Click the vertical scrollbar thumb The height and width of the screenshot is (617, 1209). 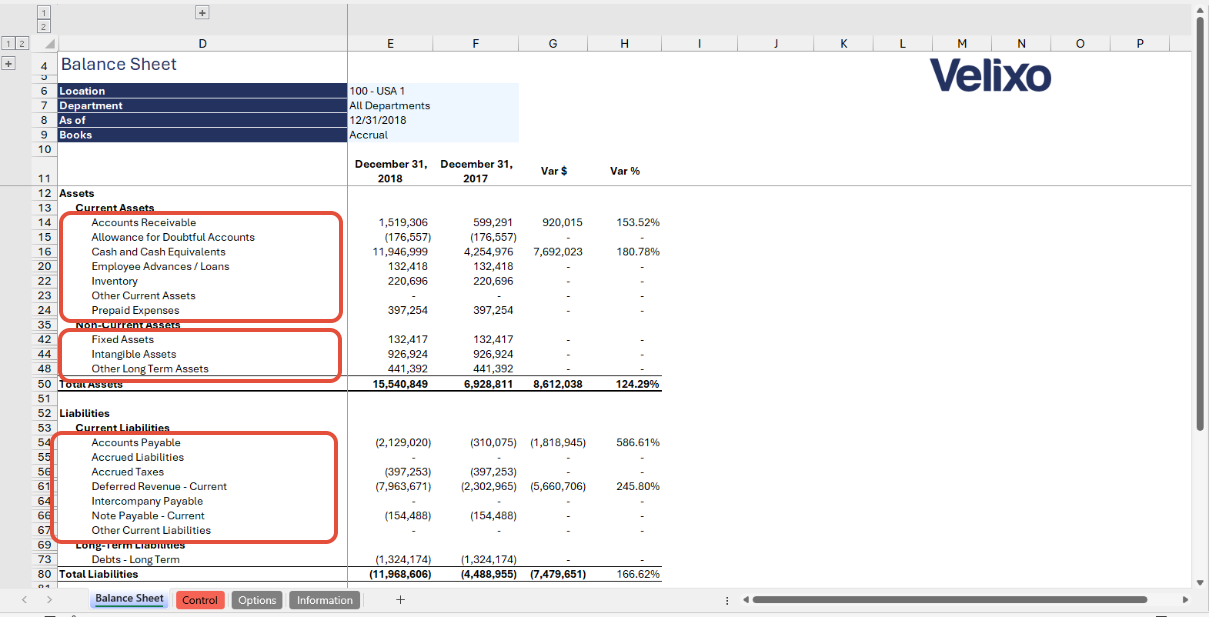[1200, 224]
